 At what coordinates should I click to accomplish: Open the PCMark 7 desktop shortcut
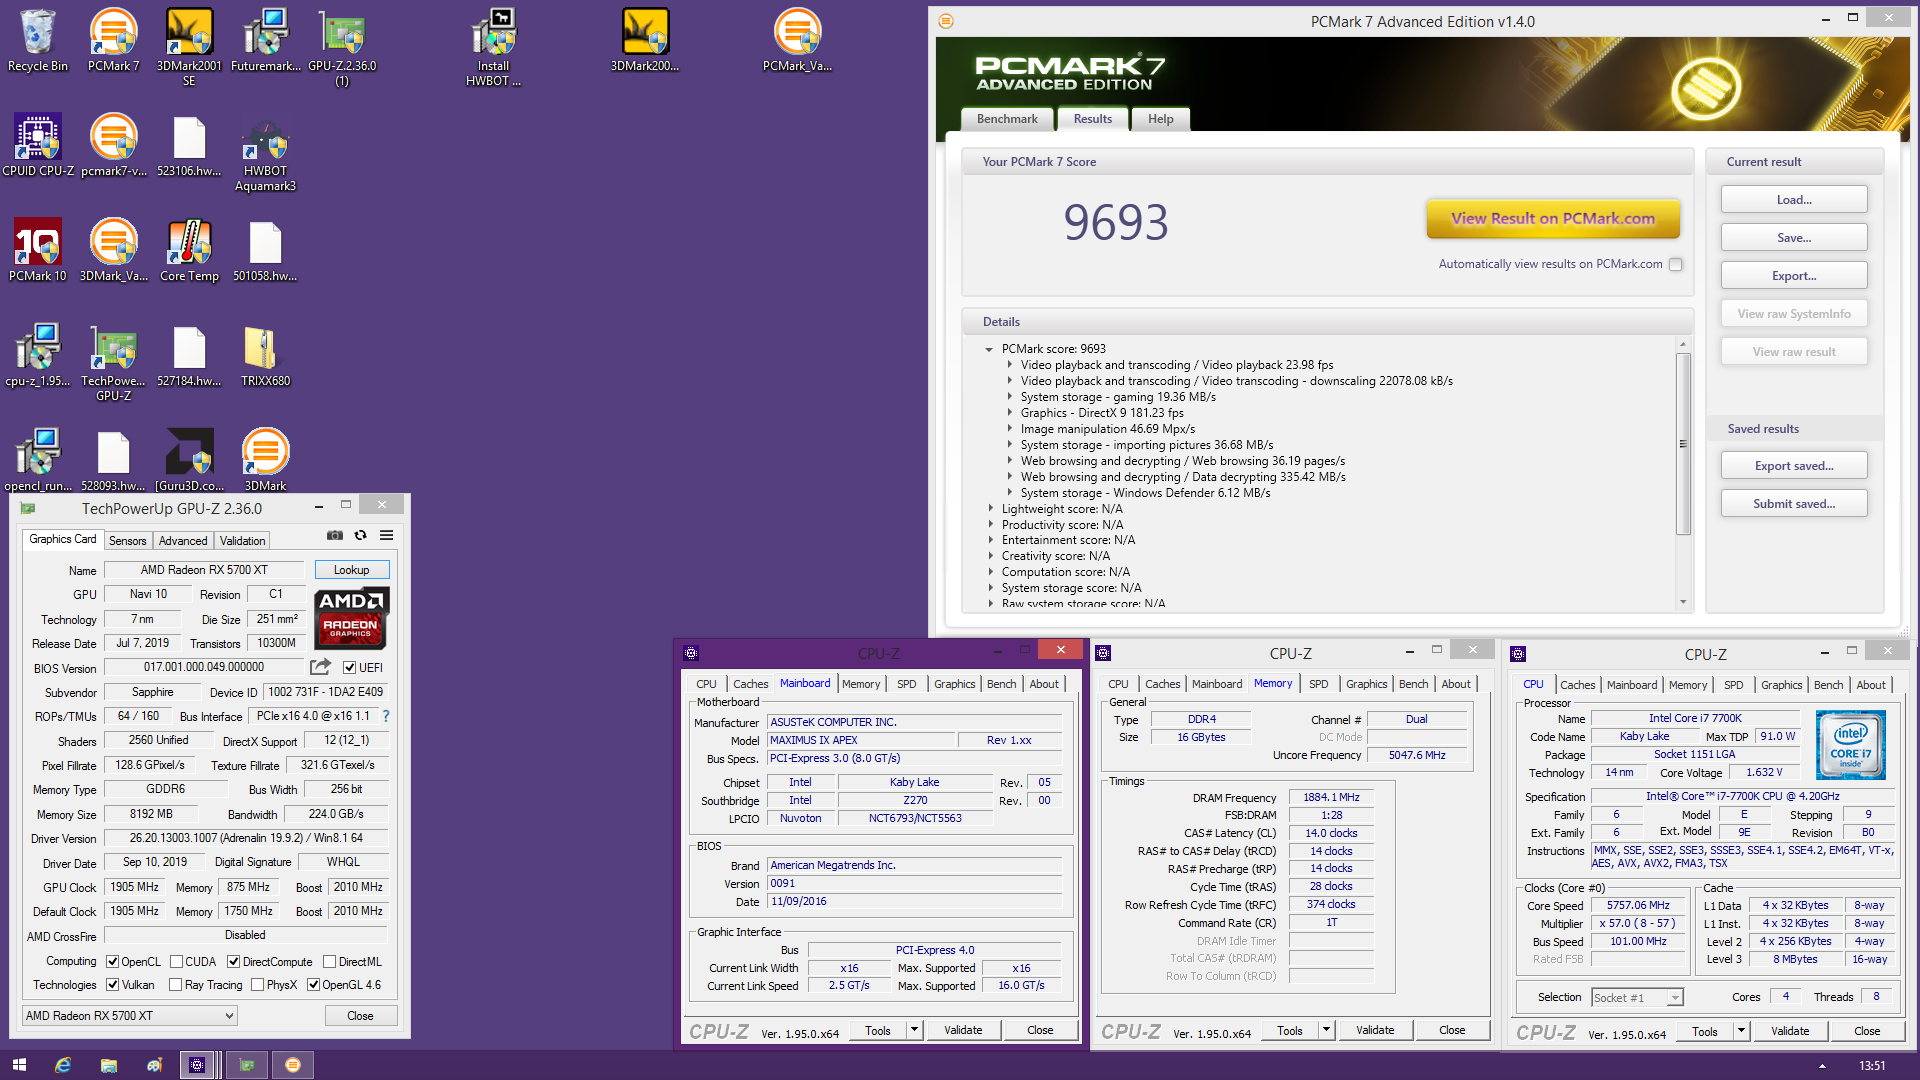(114, 41)
